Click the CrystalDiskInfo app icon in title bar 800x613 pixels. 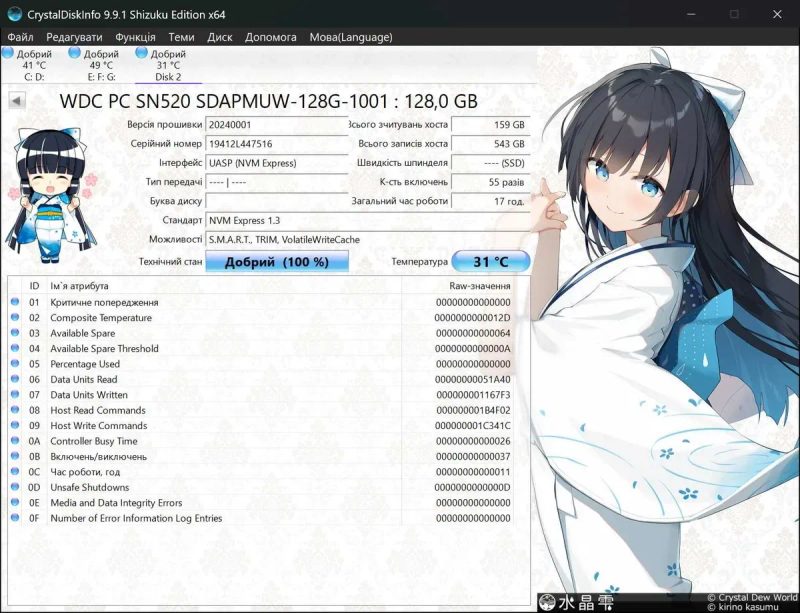[15, 14]
